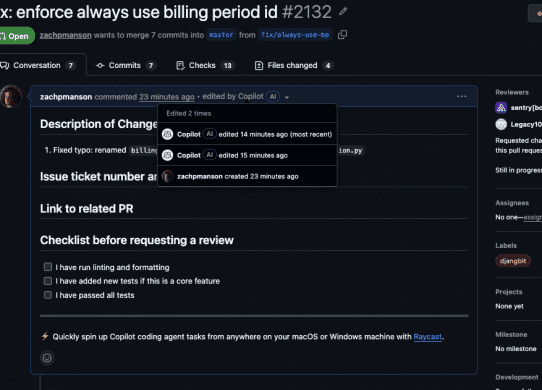The image size is (542, 390).
Task: Click the djangbit label
Action: (513, 261)
